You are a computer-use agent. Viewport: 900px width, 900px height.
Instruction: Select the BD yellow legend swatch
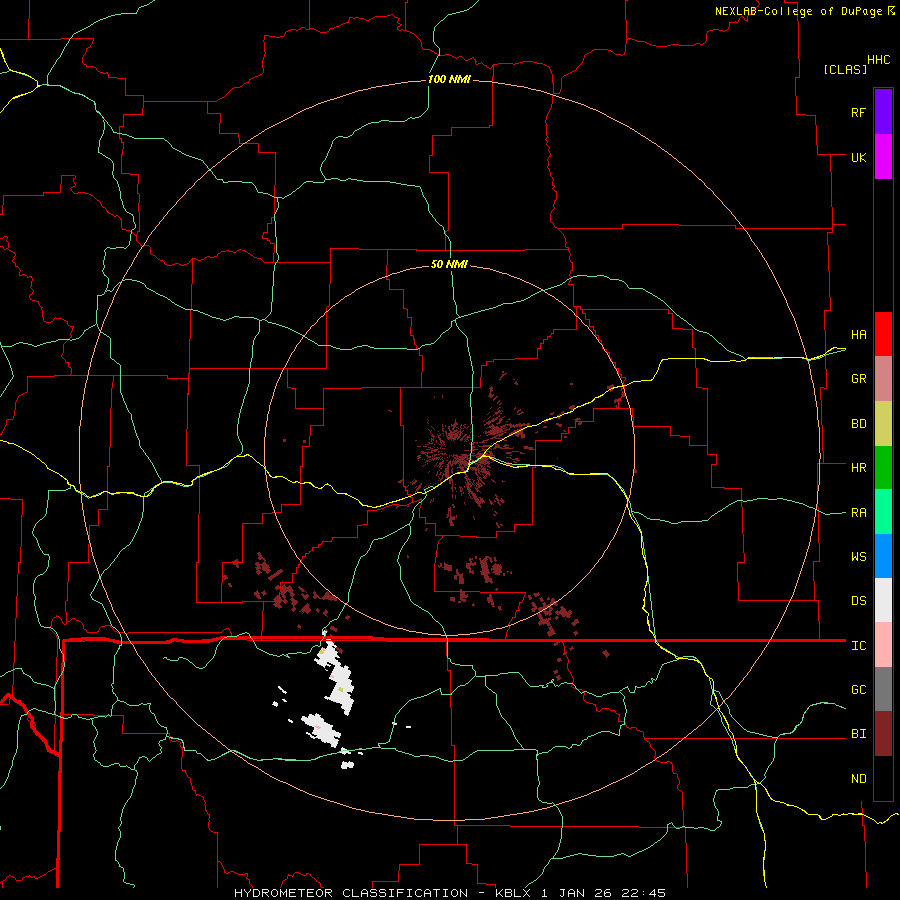883,424
